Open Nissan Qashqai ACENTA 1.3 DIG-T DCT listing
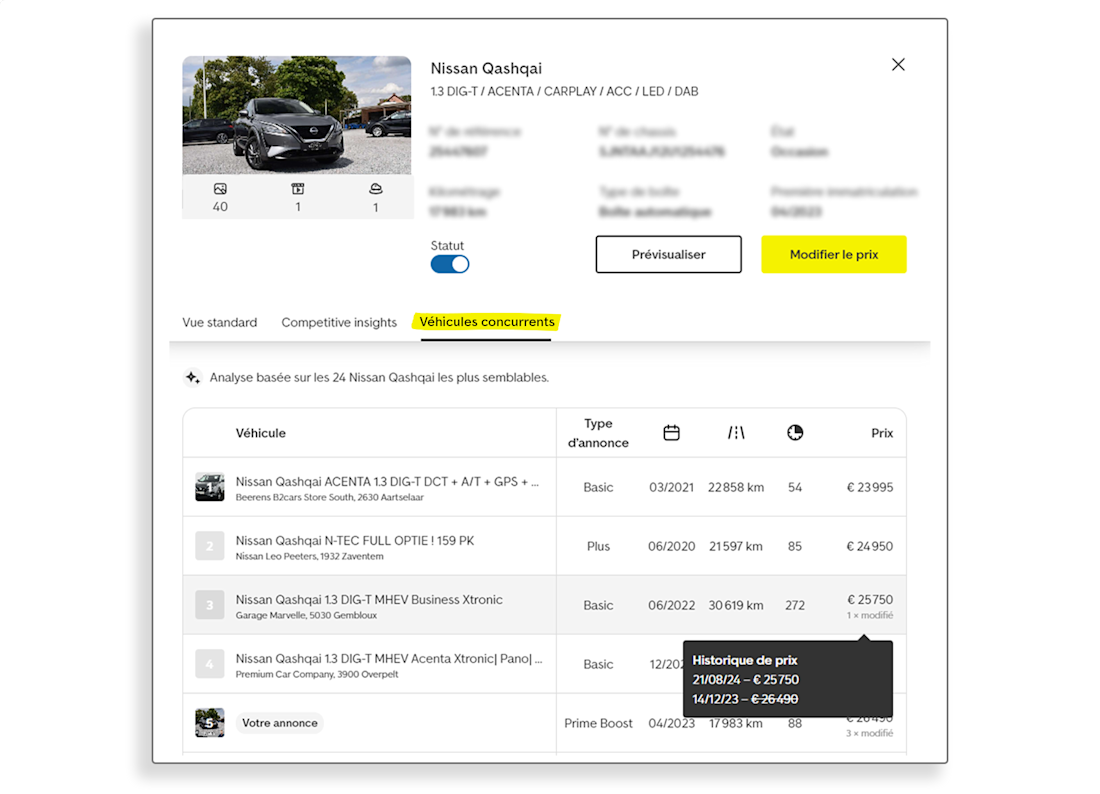1100x794 pixels. (x=387, y=482)
